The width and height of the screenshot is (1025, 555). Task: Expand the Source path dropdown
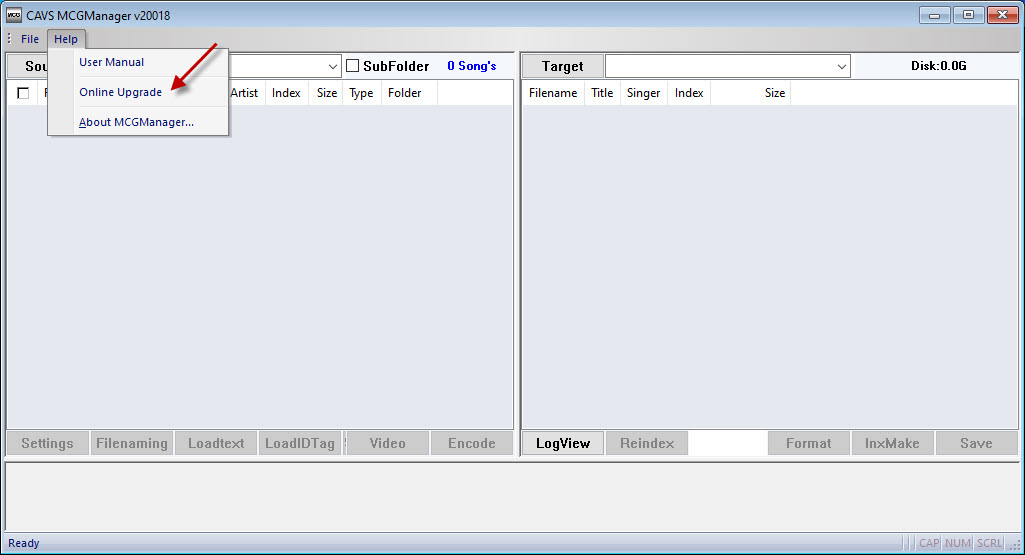(333, 66)
